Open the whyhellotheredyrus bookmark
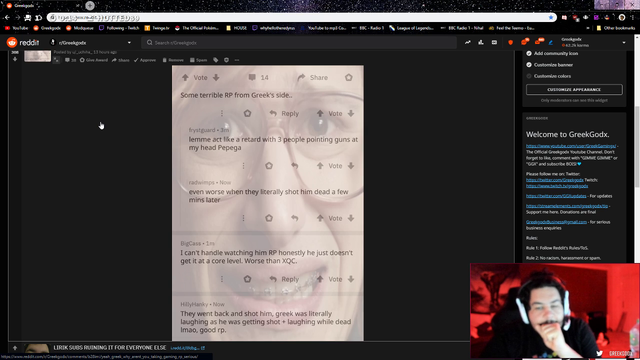Image resolution: width=640 pixels, height=360 pixels. [x=273, y=28]
